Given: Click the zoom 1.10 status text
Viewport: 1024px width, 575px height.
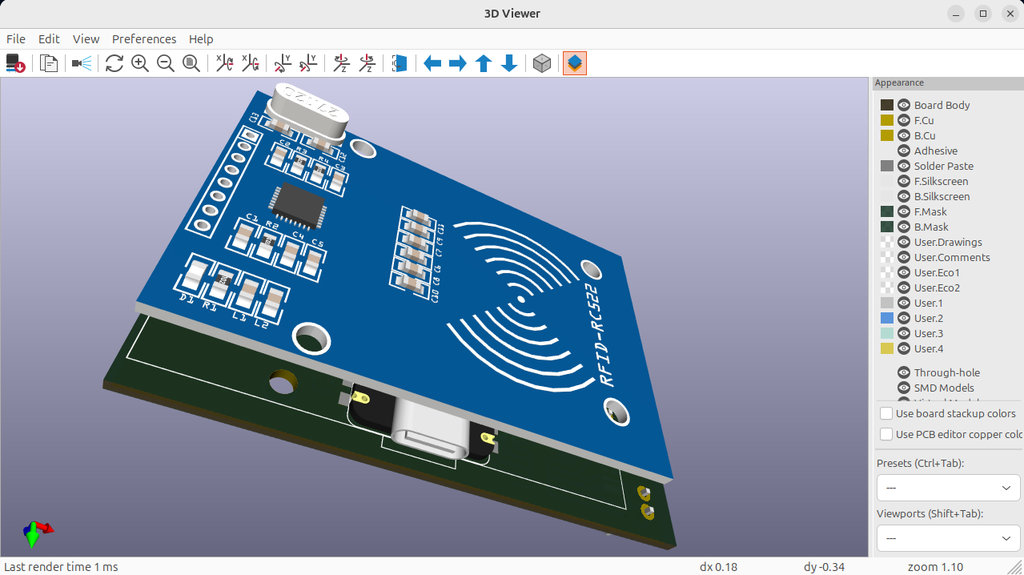Looking at the screenshot, I should coord(935,567).
